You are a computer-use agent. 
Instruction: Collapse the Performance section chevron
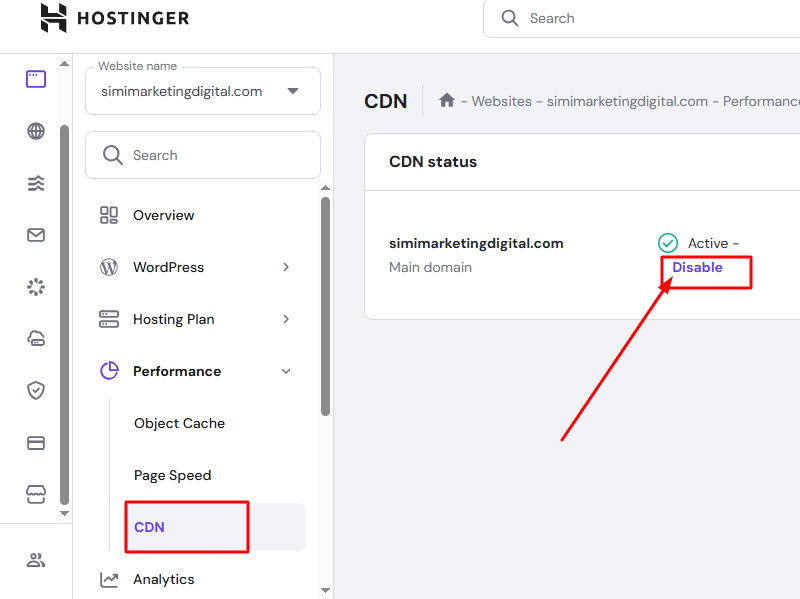pos(286,371)
